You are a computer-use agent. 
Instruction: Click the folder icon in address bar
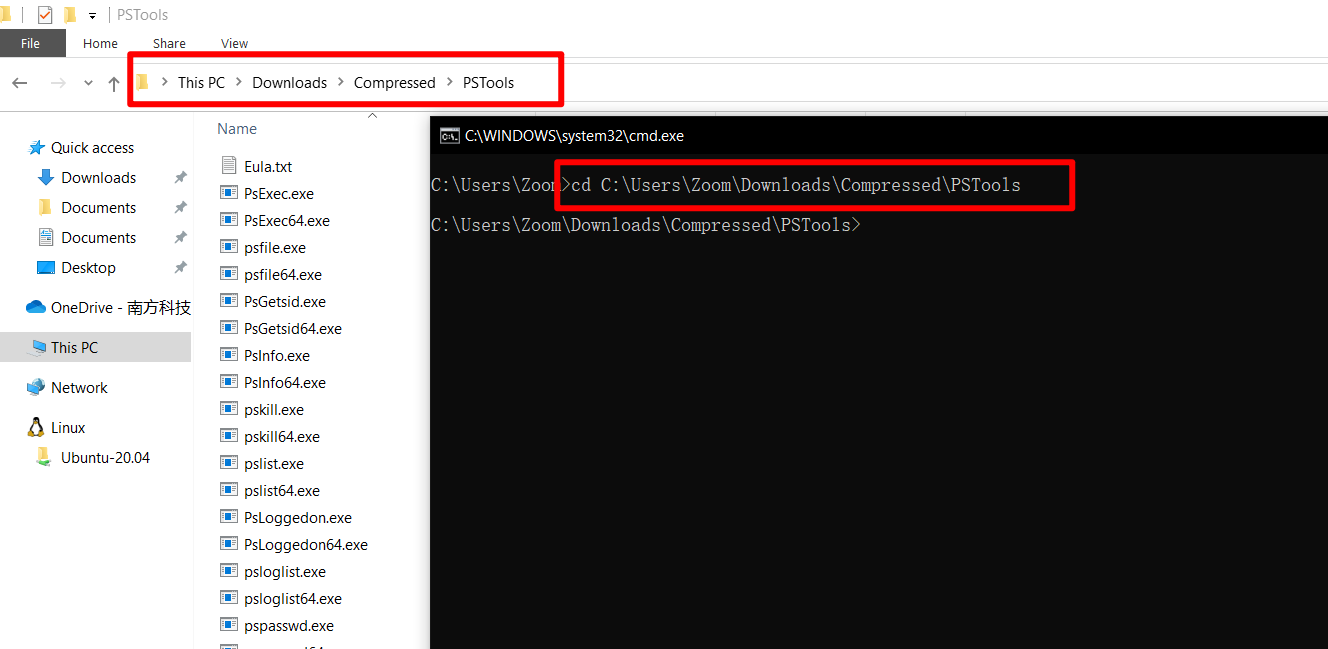(x=143, y=82)
